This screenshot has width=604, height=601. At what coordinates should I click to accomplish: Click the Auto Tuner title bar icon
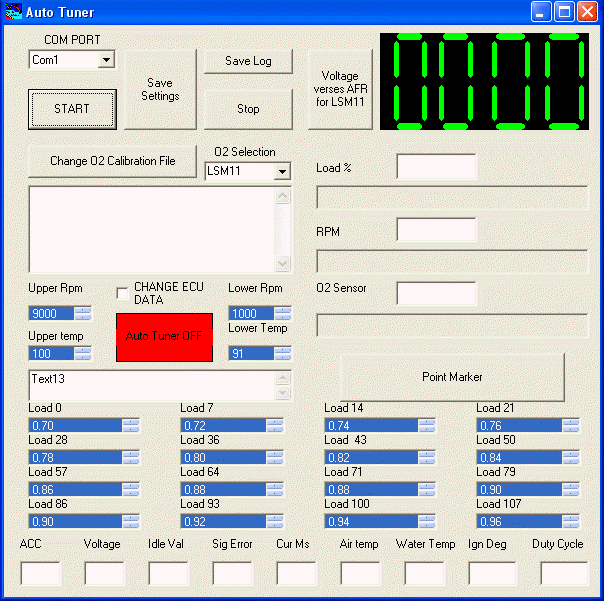(x=13, y=12)
